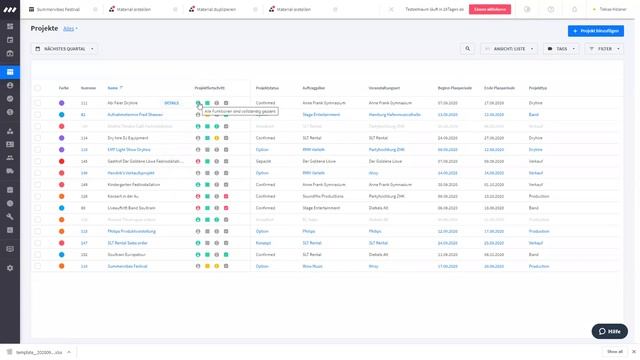Screen dimensions: 640x360
Task: Toggle the select-all checkbox in table header
Action: (38, 88)
